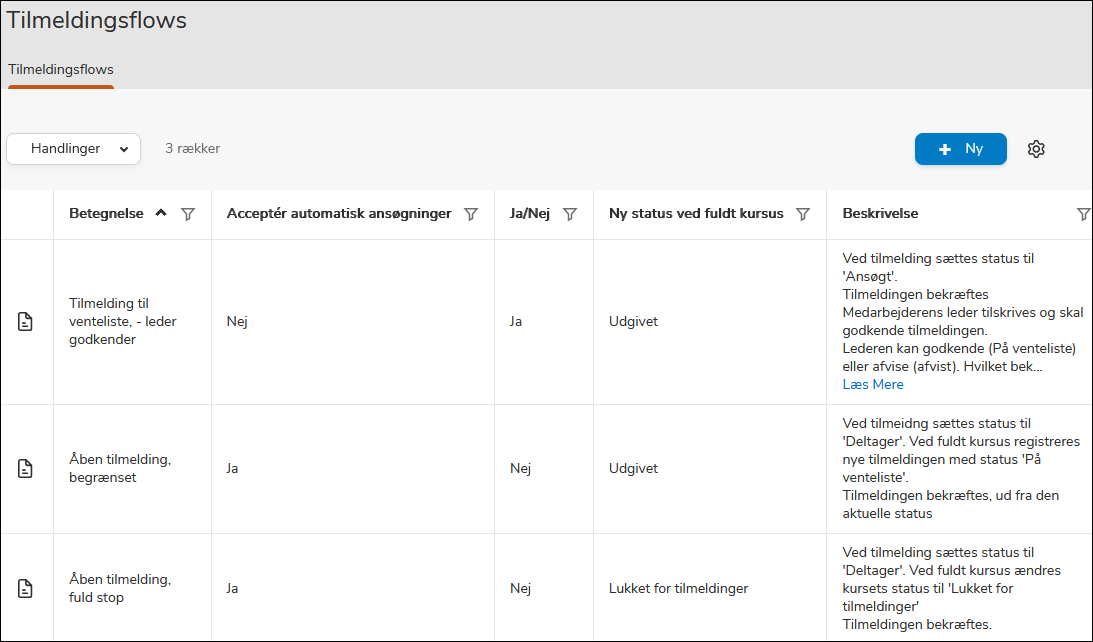1093x642 pixels.
Task: Expand the Handlinger dropdown
Action: 74,149
